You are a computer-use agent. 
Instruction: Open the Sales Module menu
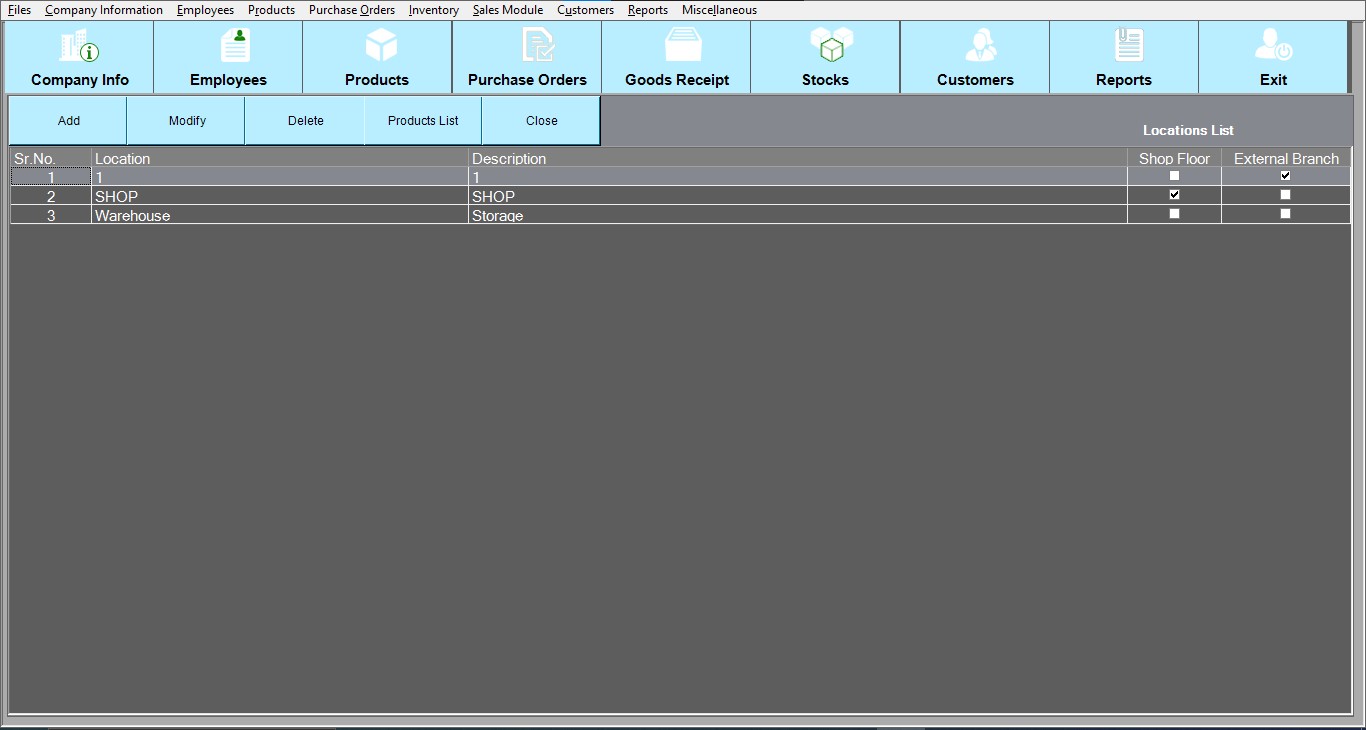click(x=507, y=10)
